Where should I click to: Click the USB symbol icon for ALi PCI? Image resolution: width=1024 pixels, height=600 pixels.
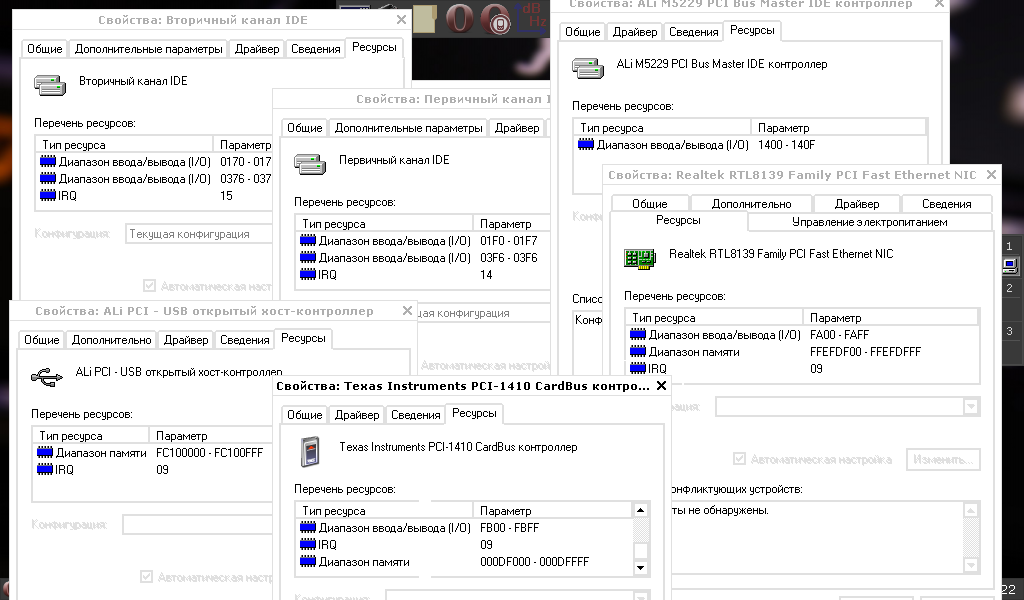click(x=46, y=377)
